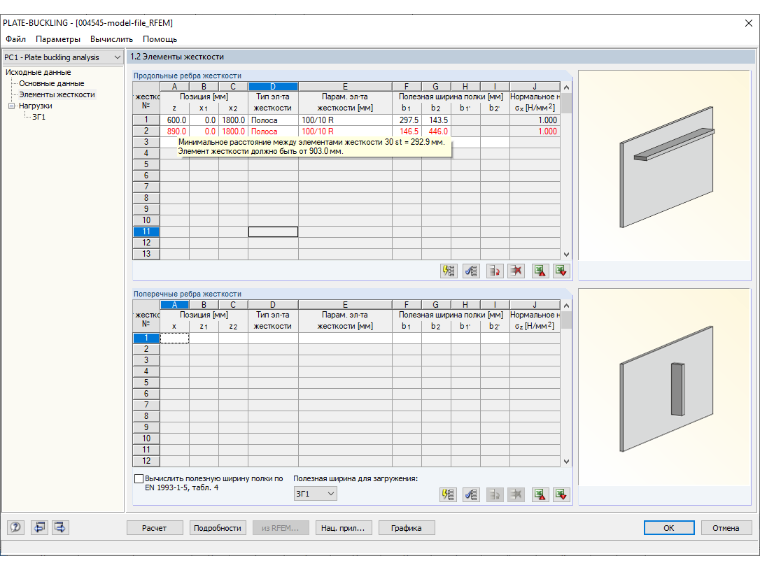Image resolution: width=760 pixels, height=570 pixels.
Task: Select Элементы жесткости in the tree
Action: [57, 95]
